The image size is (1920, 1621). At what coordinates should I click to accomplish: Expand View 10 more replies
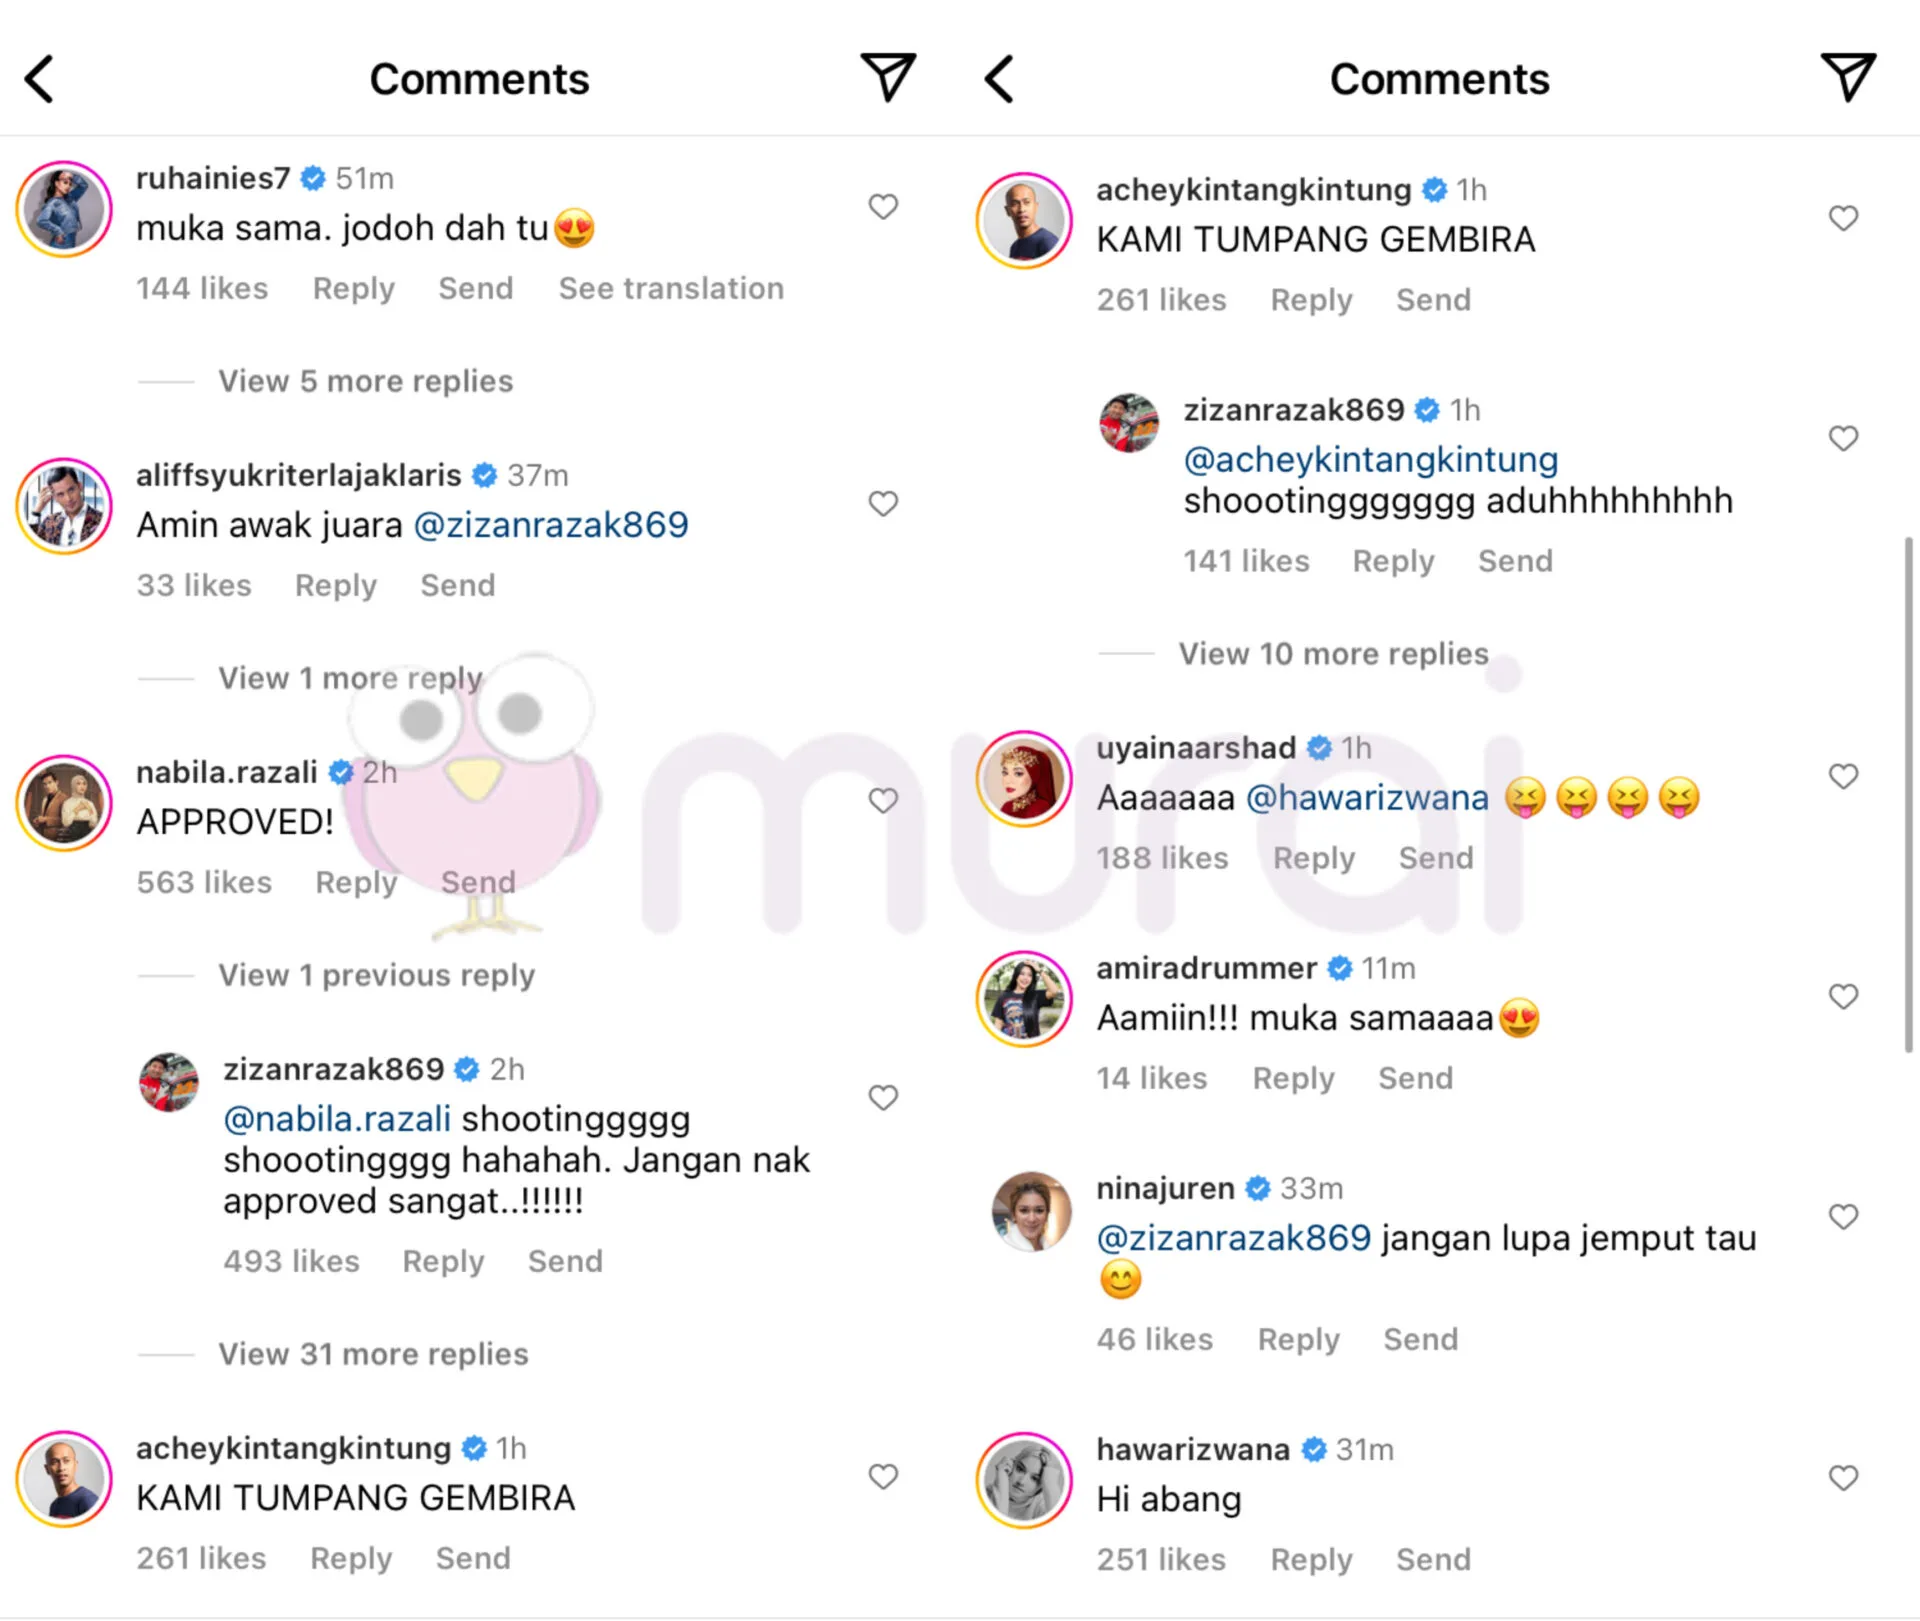coord(1333,654)
